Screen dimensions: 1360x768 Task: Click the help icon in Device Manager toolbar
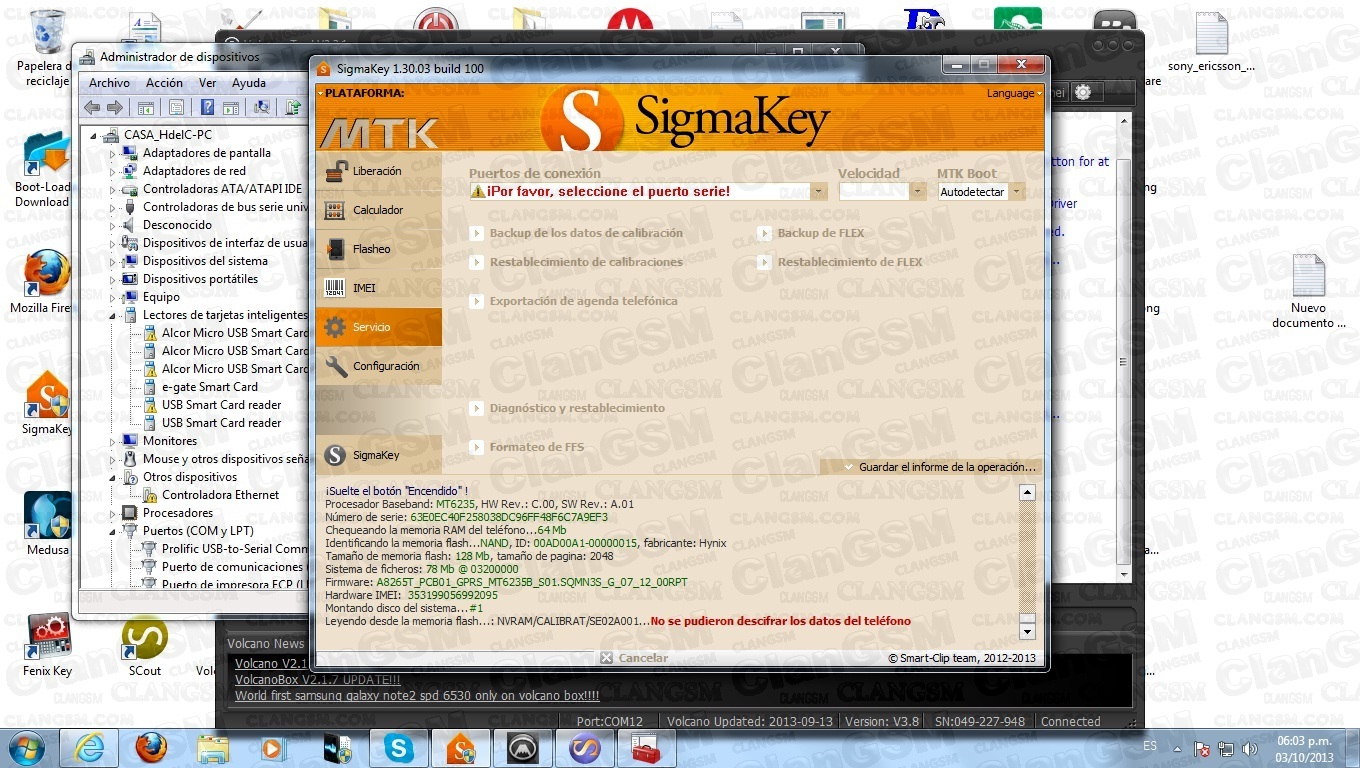[x=207, y=107]
